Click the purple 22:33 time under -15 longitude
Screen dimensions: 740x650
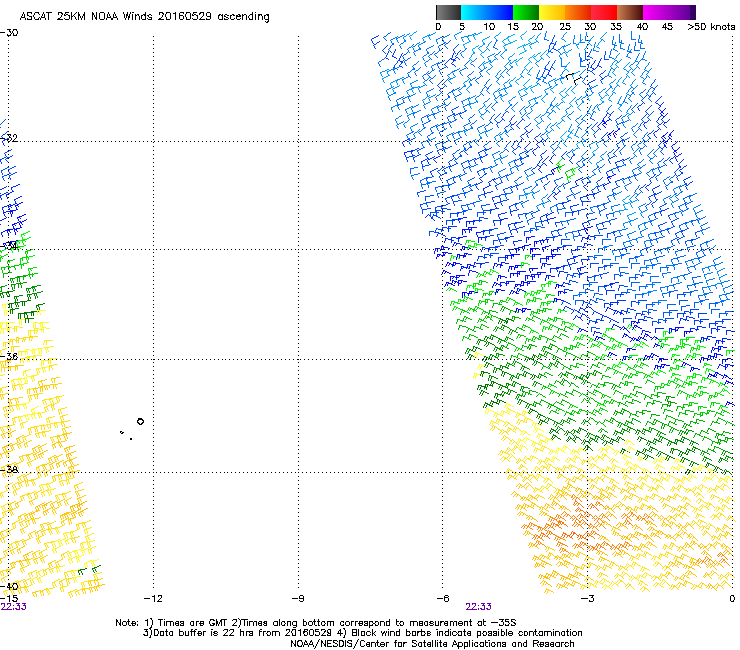[x=13, y=607]
